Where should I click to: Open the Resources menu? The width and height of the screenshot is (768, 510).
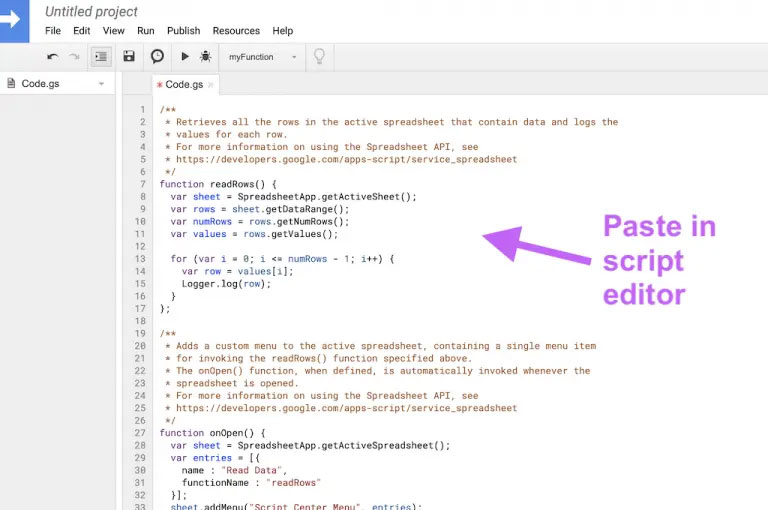coord(236,30)
